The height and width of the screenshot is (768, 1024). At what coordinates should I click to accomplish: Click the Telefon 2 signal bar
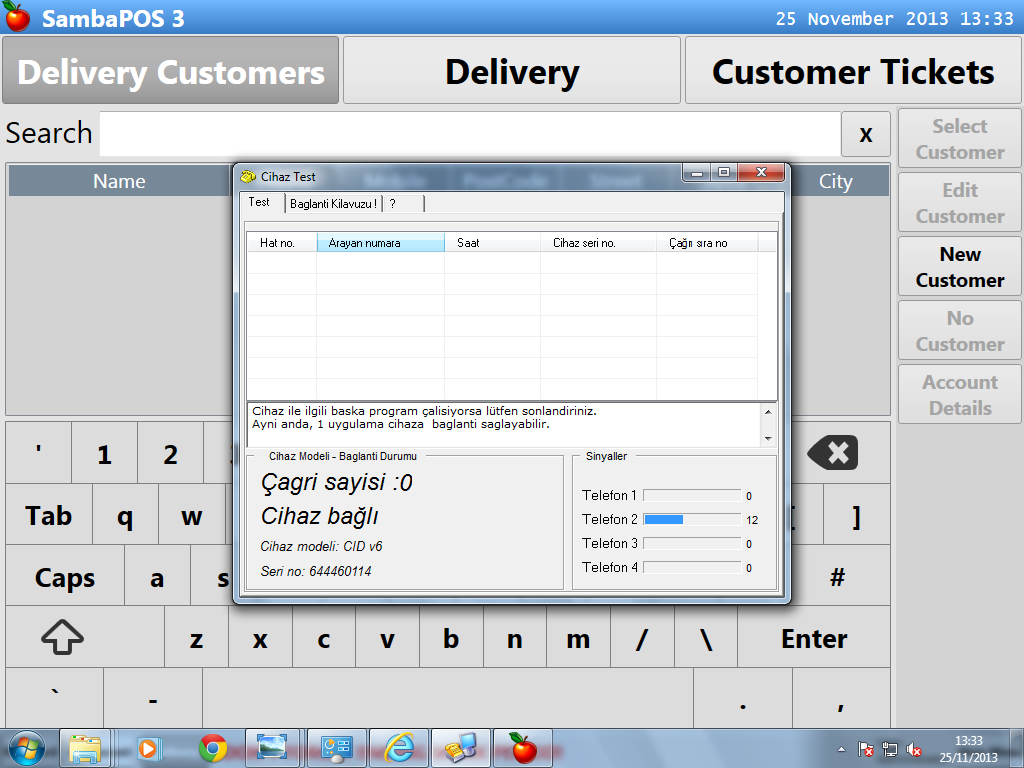691,520
